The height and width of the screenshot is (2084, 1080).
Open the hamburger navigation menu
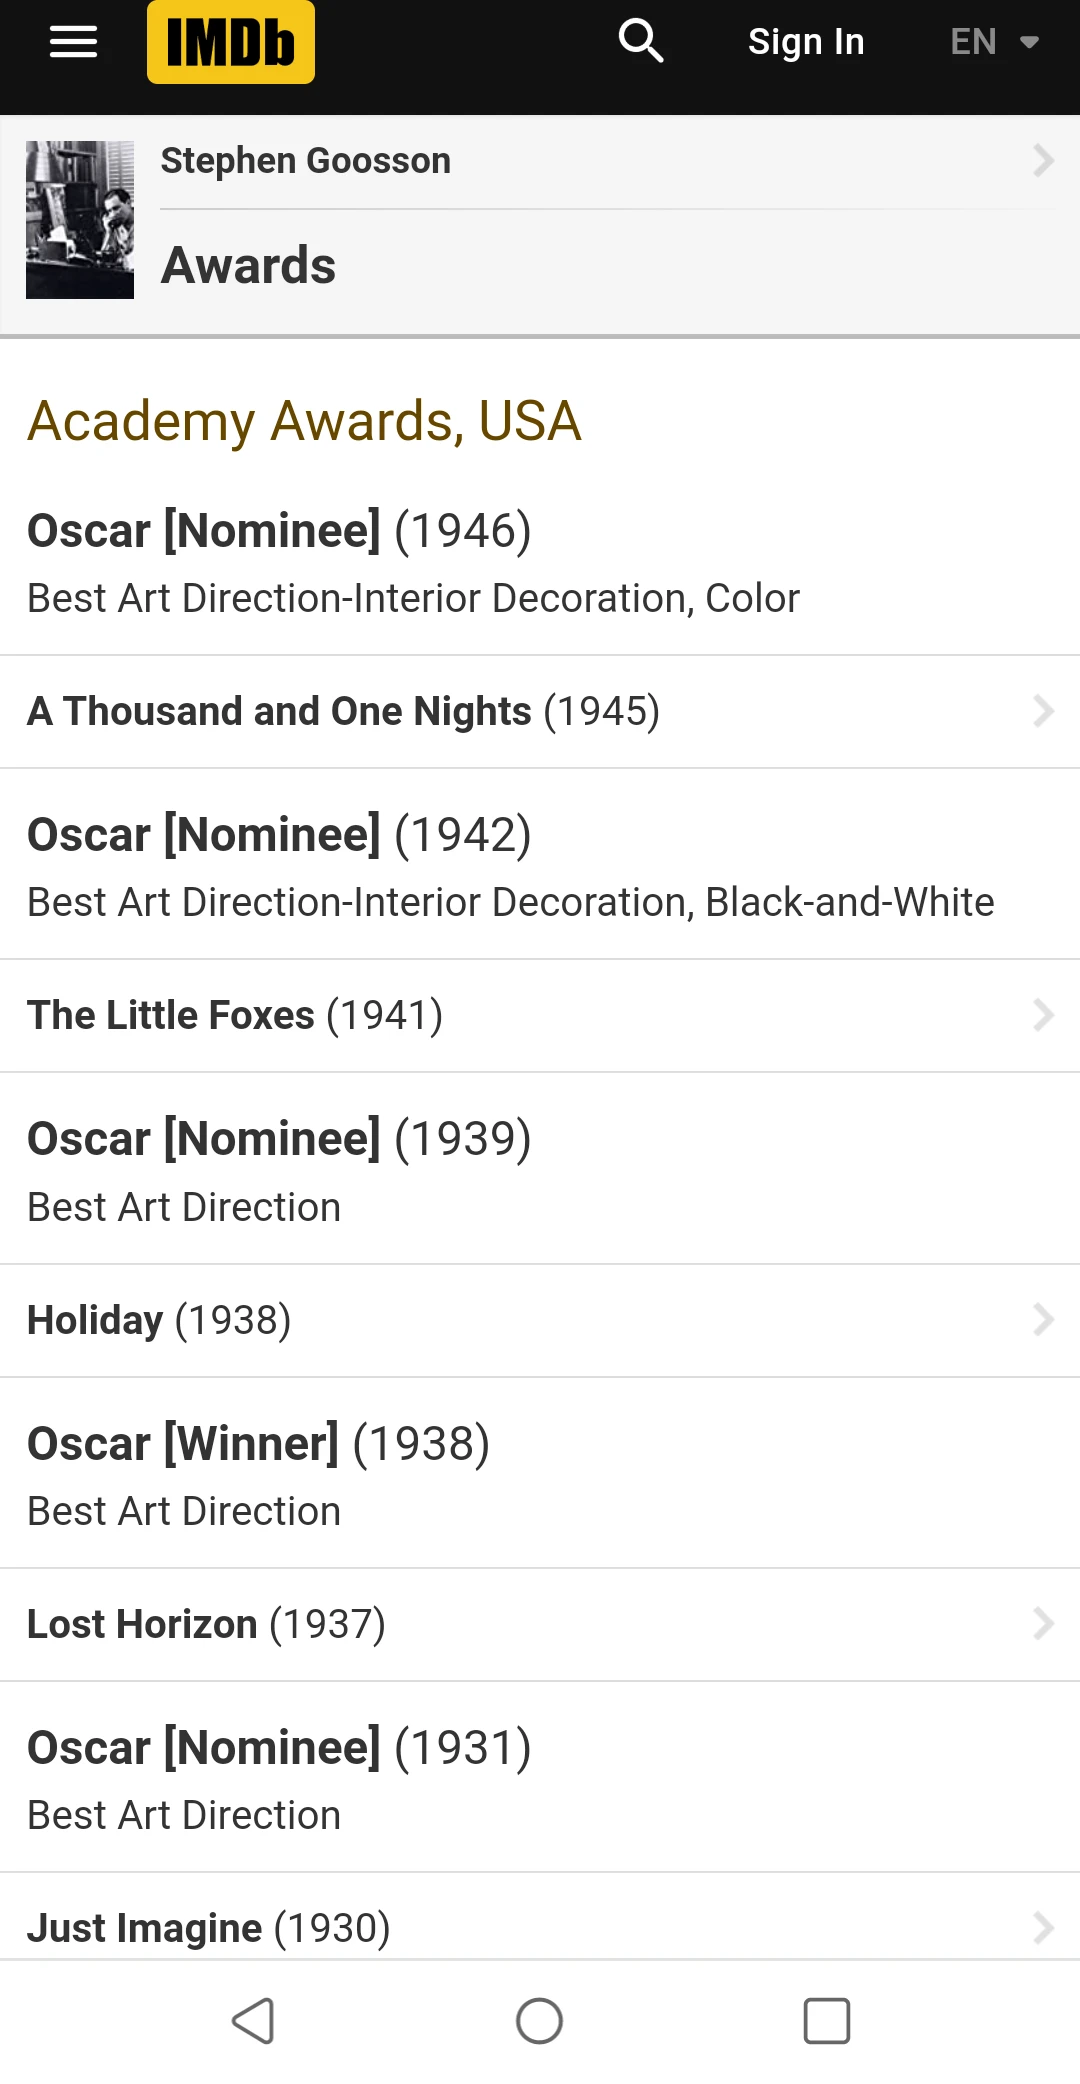[x=73, y=42]
